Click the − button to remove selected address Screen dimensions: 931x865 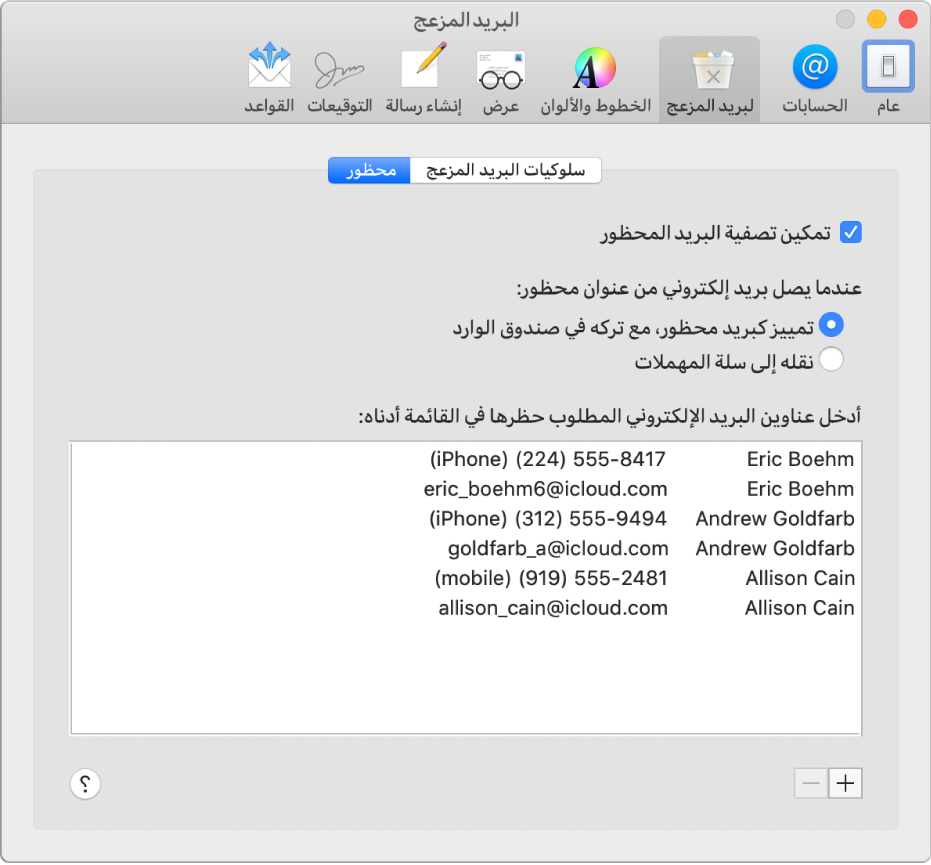click(x=810, y=783)
